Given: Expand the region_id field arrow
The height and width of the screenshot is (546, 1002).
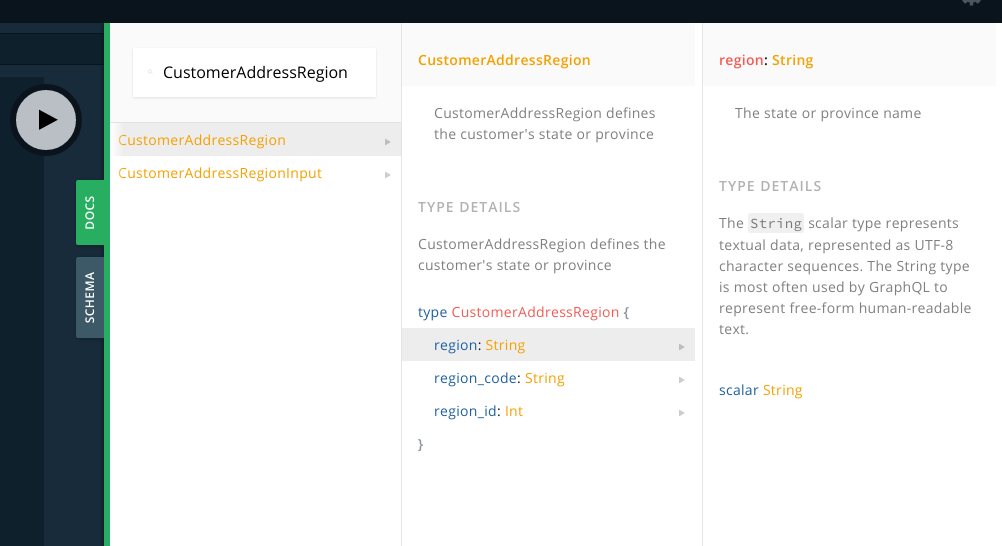Looking at the screenshot, I should (681, 412).
